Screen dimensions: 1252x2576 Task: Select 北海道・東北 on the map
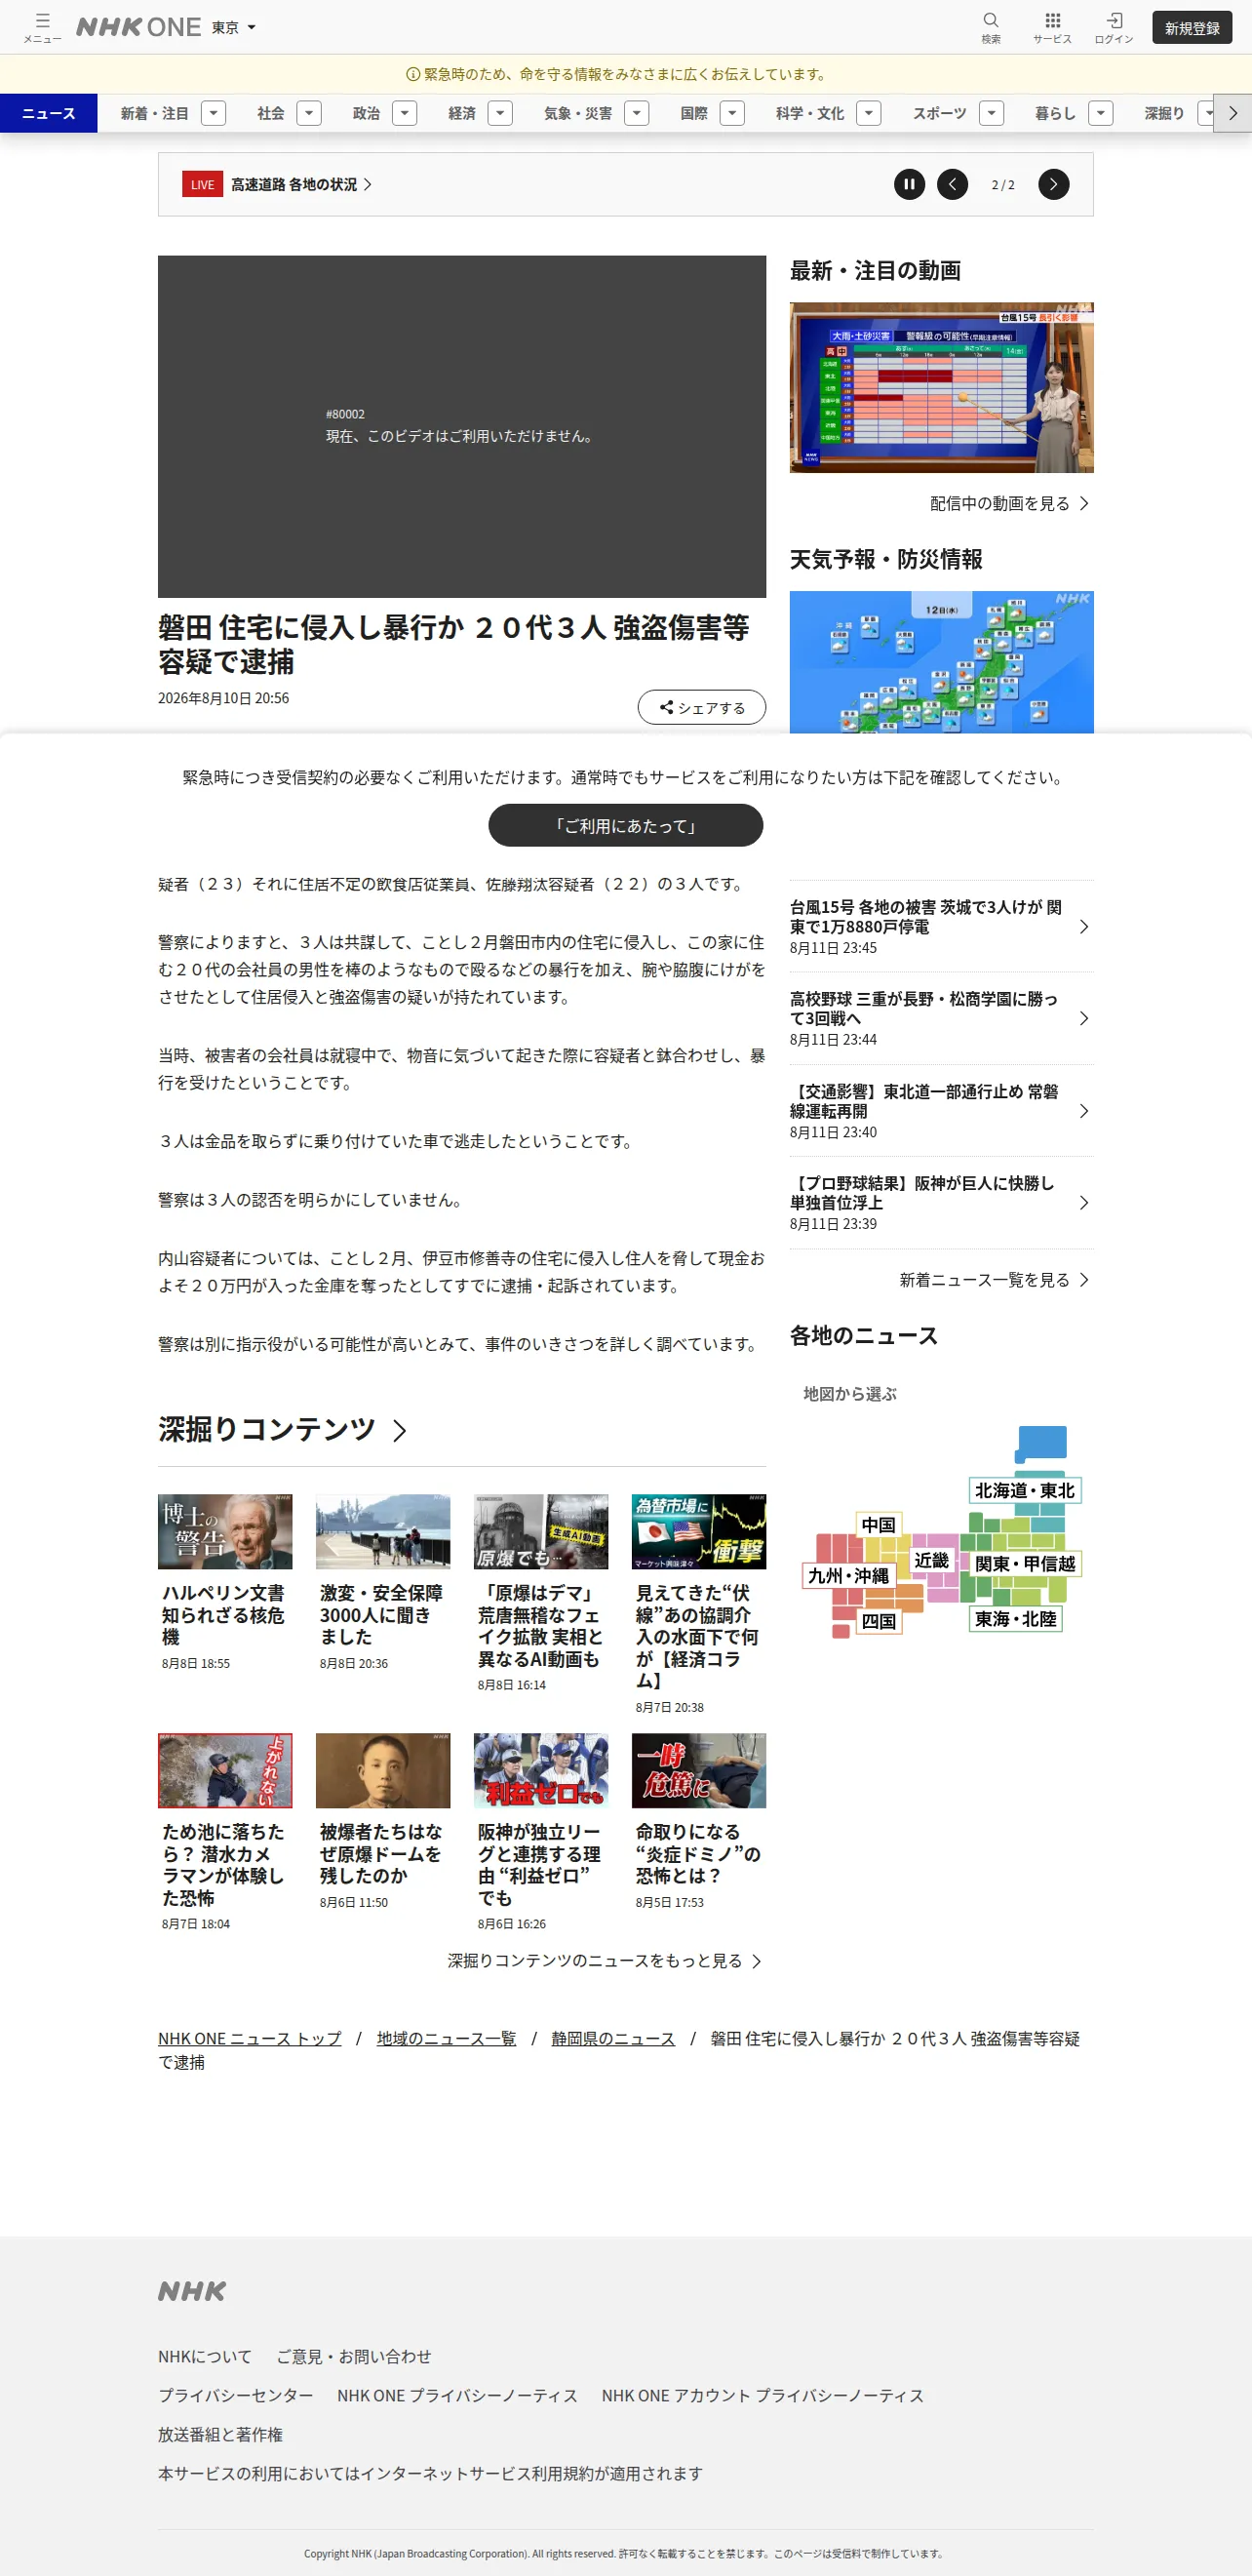[1024, 1490]
